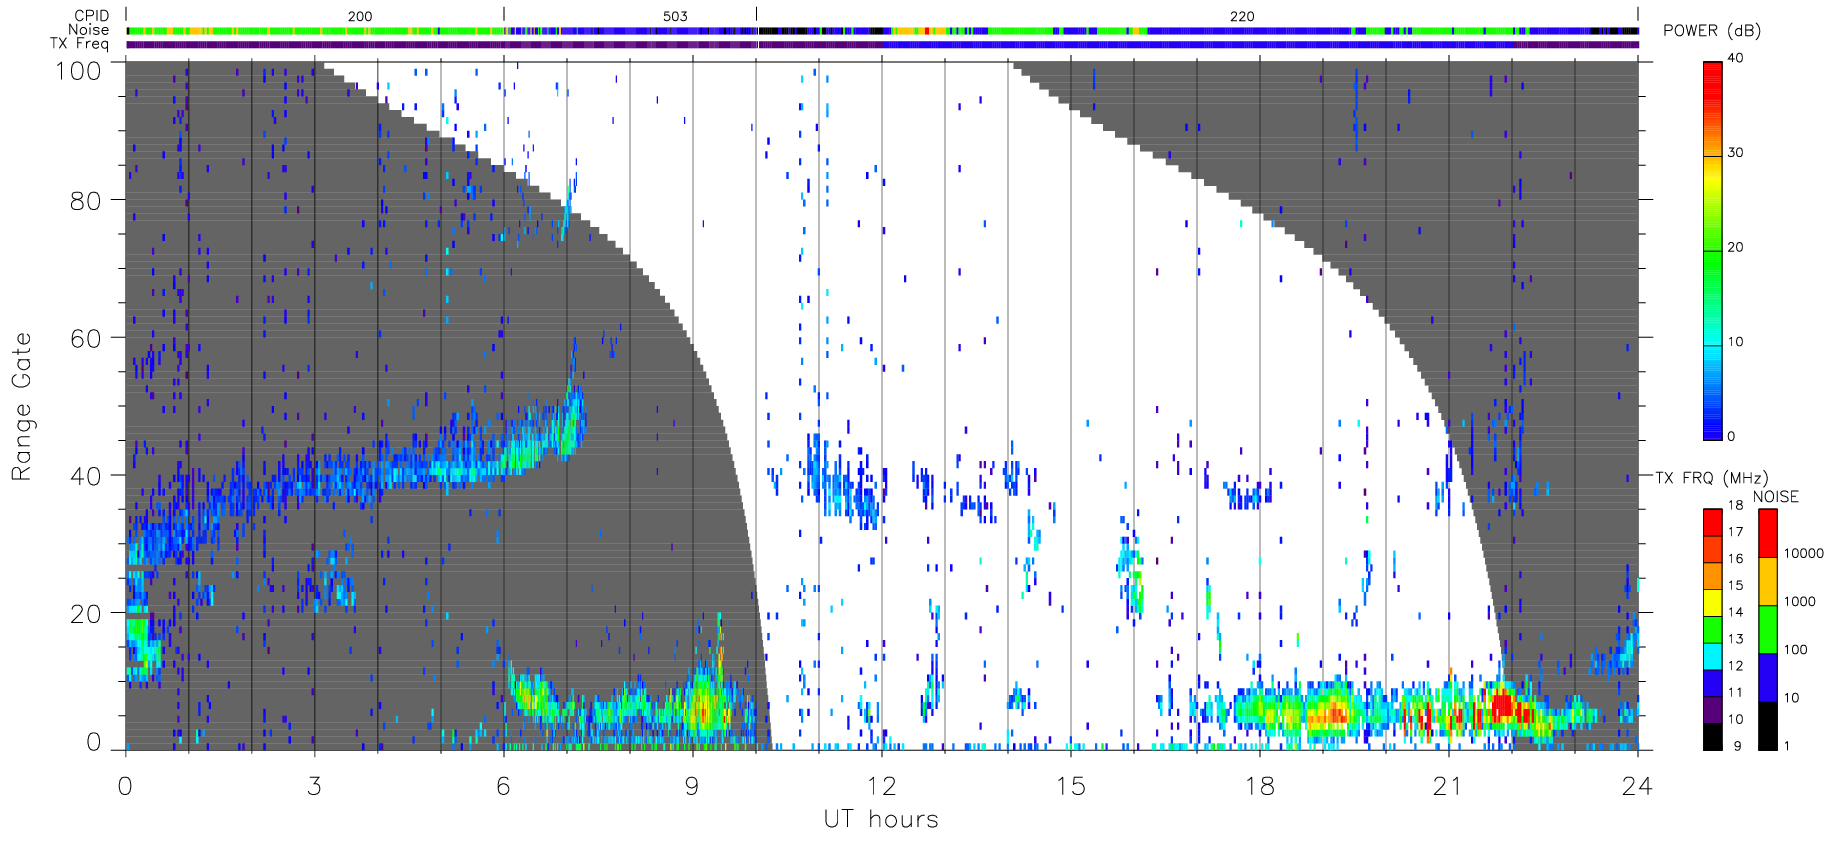
Task: Click UT hour tick label 3
Action: click(x=314, y=787)
